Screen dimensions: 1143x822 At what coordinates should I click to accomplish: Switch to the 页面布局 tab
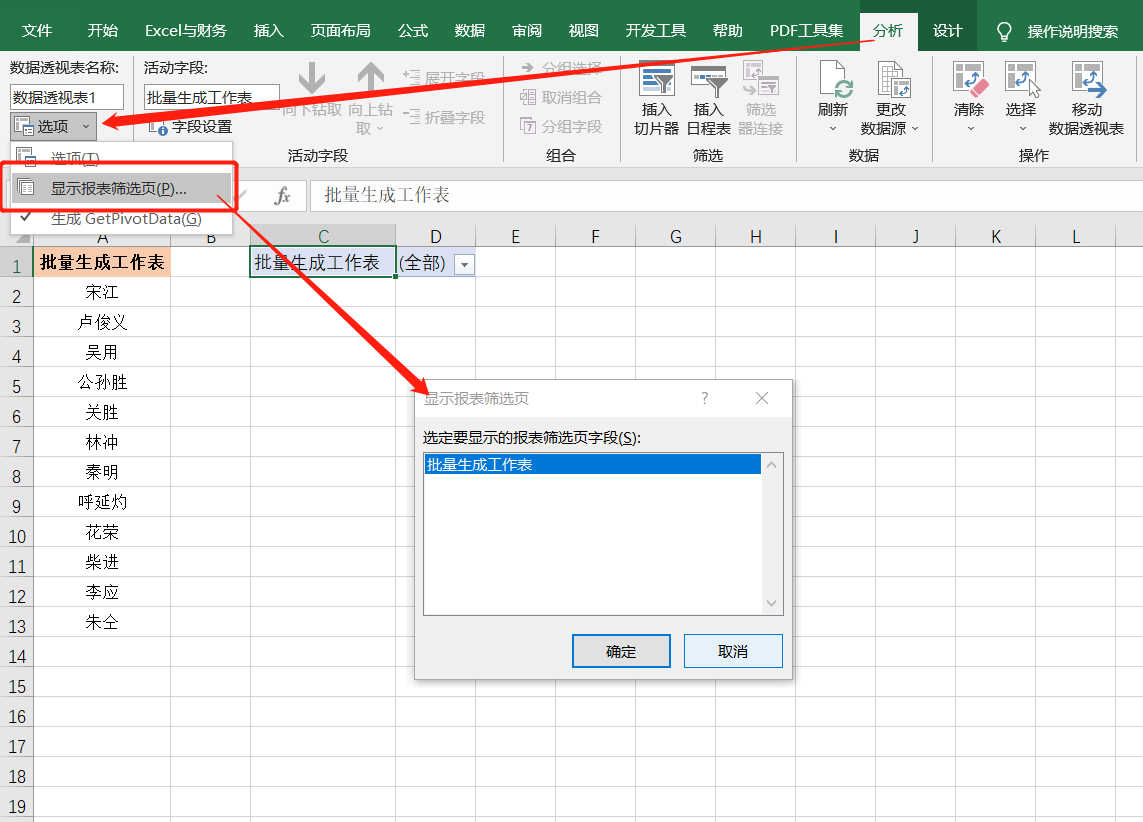pos(340,31)
